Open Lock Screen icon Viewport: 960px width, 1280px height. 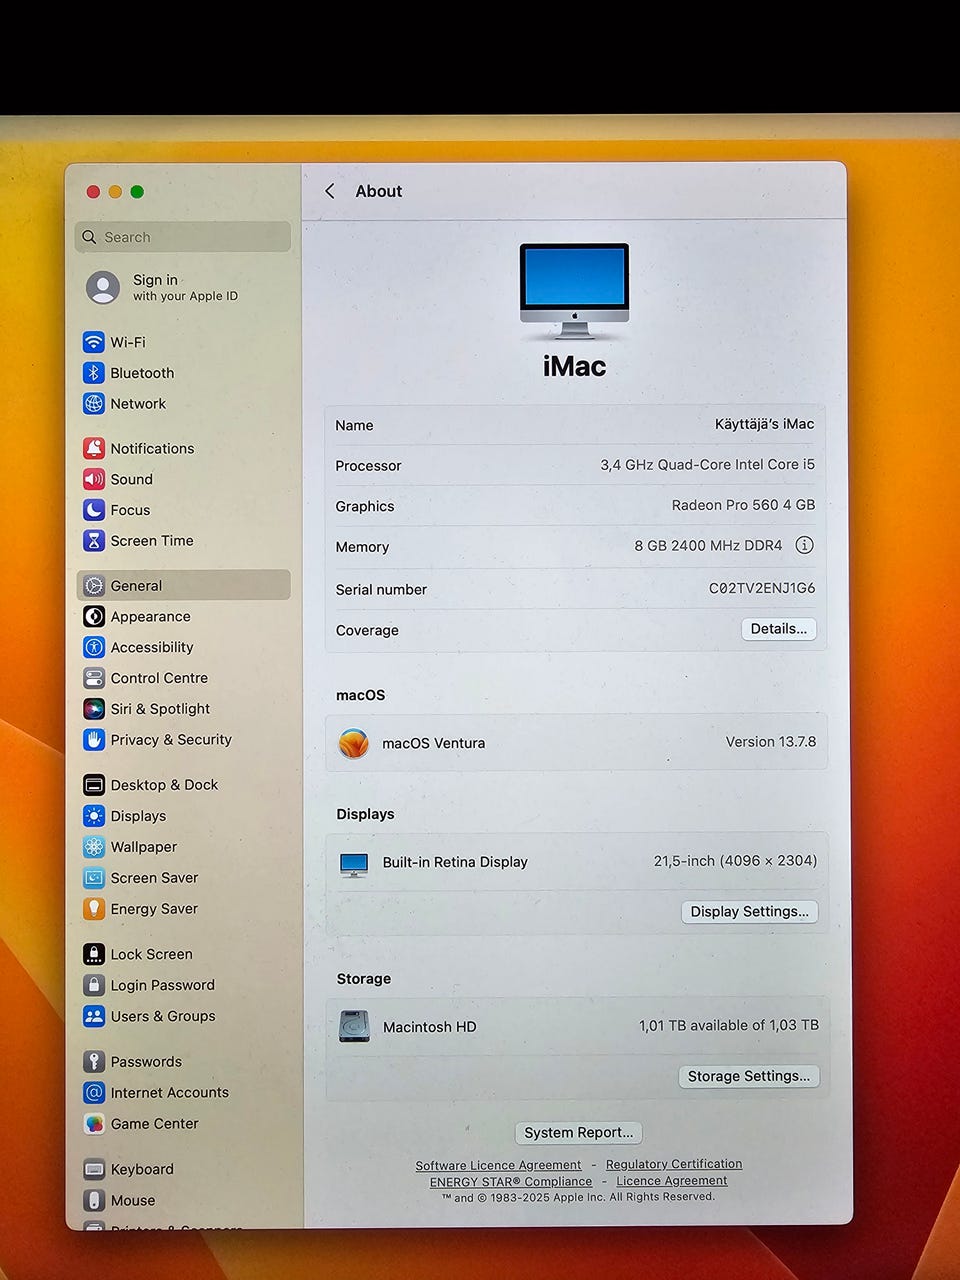94,954
